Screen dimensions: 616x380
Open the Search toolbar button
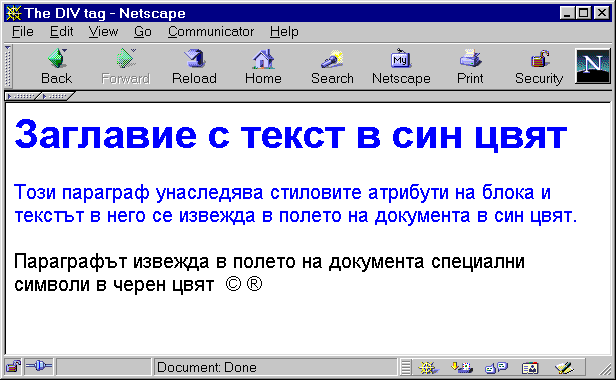point(332,66)
